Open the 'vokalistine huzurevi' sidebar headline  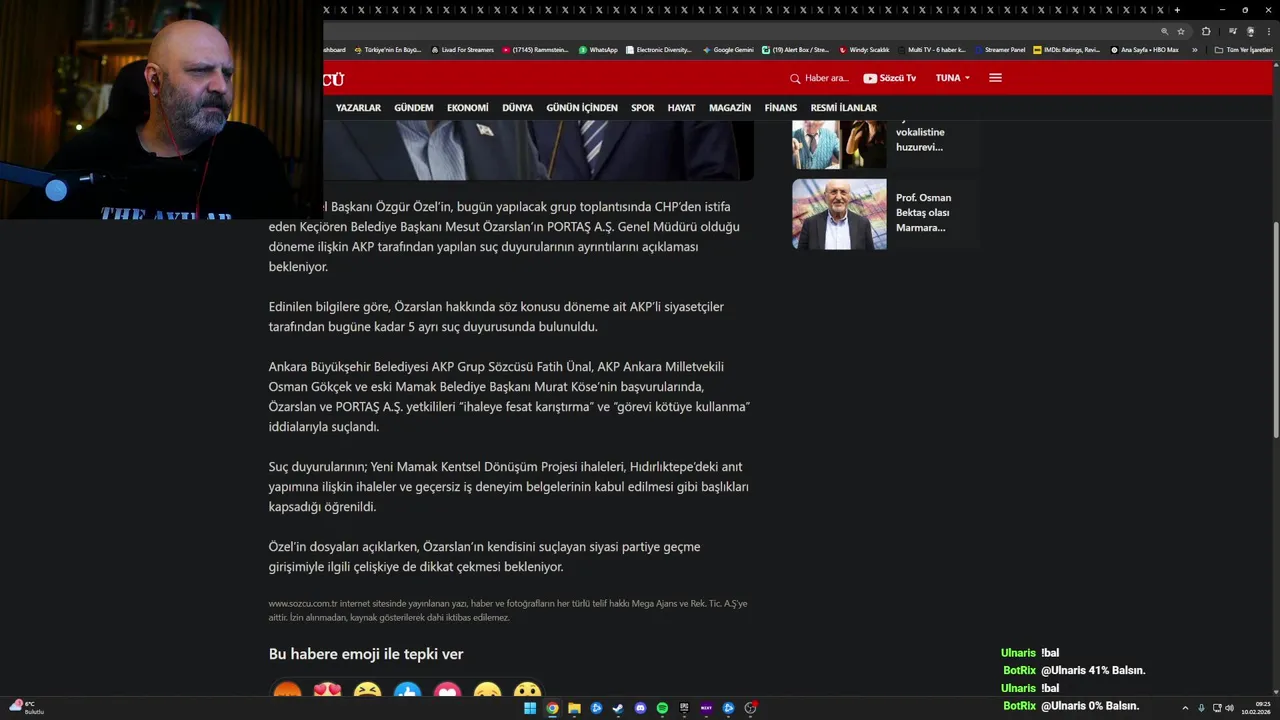coord(920,139)
